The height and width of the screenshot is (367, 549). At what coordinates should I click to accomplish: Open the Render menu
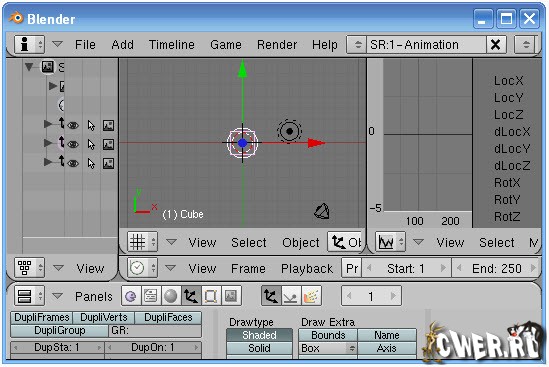click(277, 45)
